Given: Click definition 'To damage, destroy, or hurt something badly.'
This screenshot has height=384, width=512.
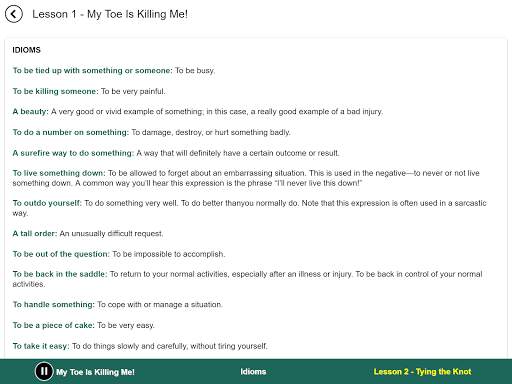Looking at the screenshot, I should 211,132.
